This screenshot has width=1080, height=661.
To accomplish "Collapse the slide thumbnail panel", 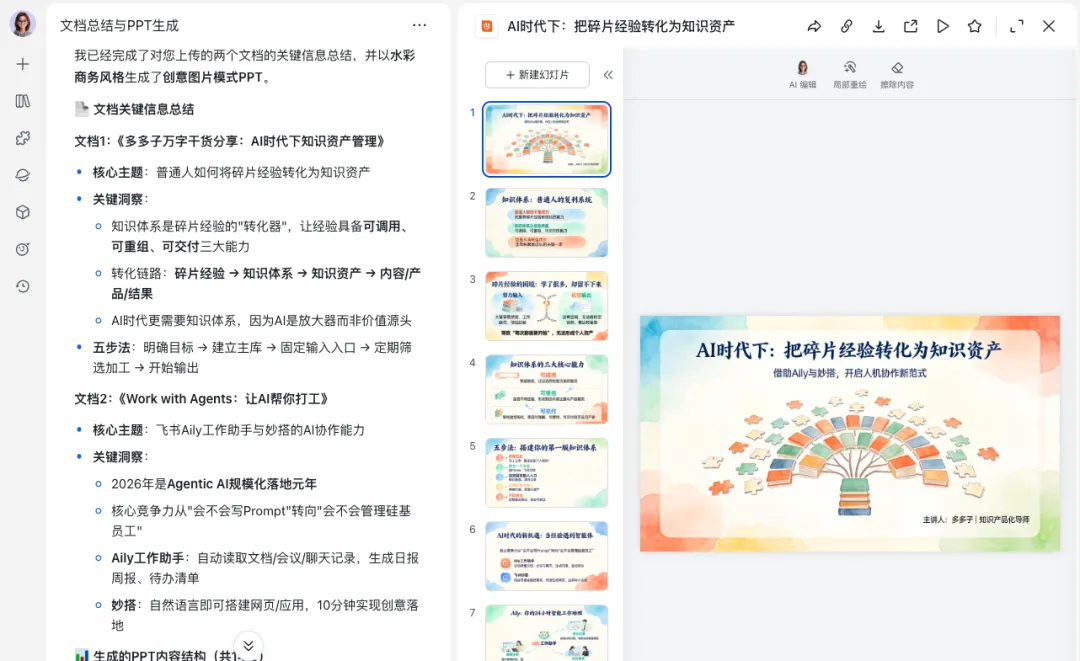I will point(608,75).
